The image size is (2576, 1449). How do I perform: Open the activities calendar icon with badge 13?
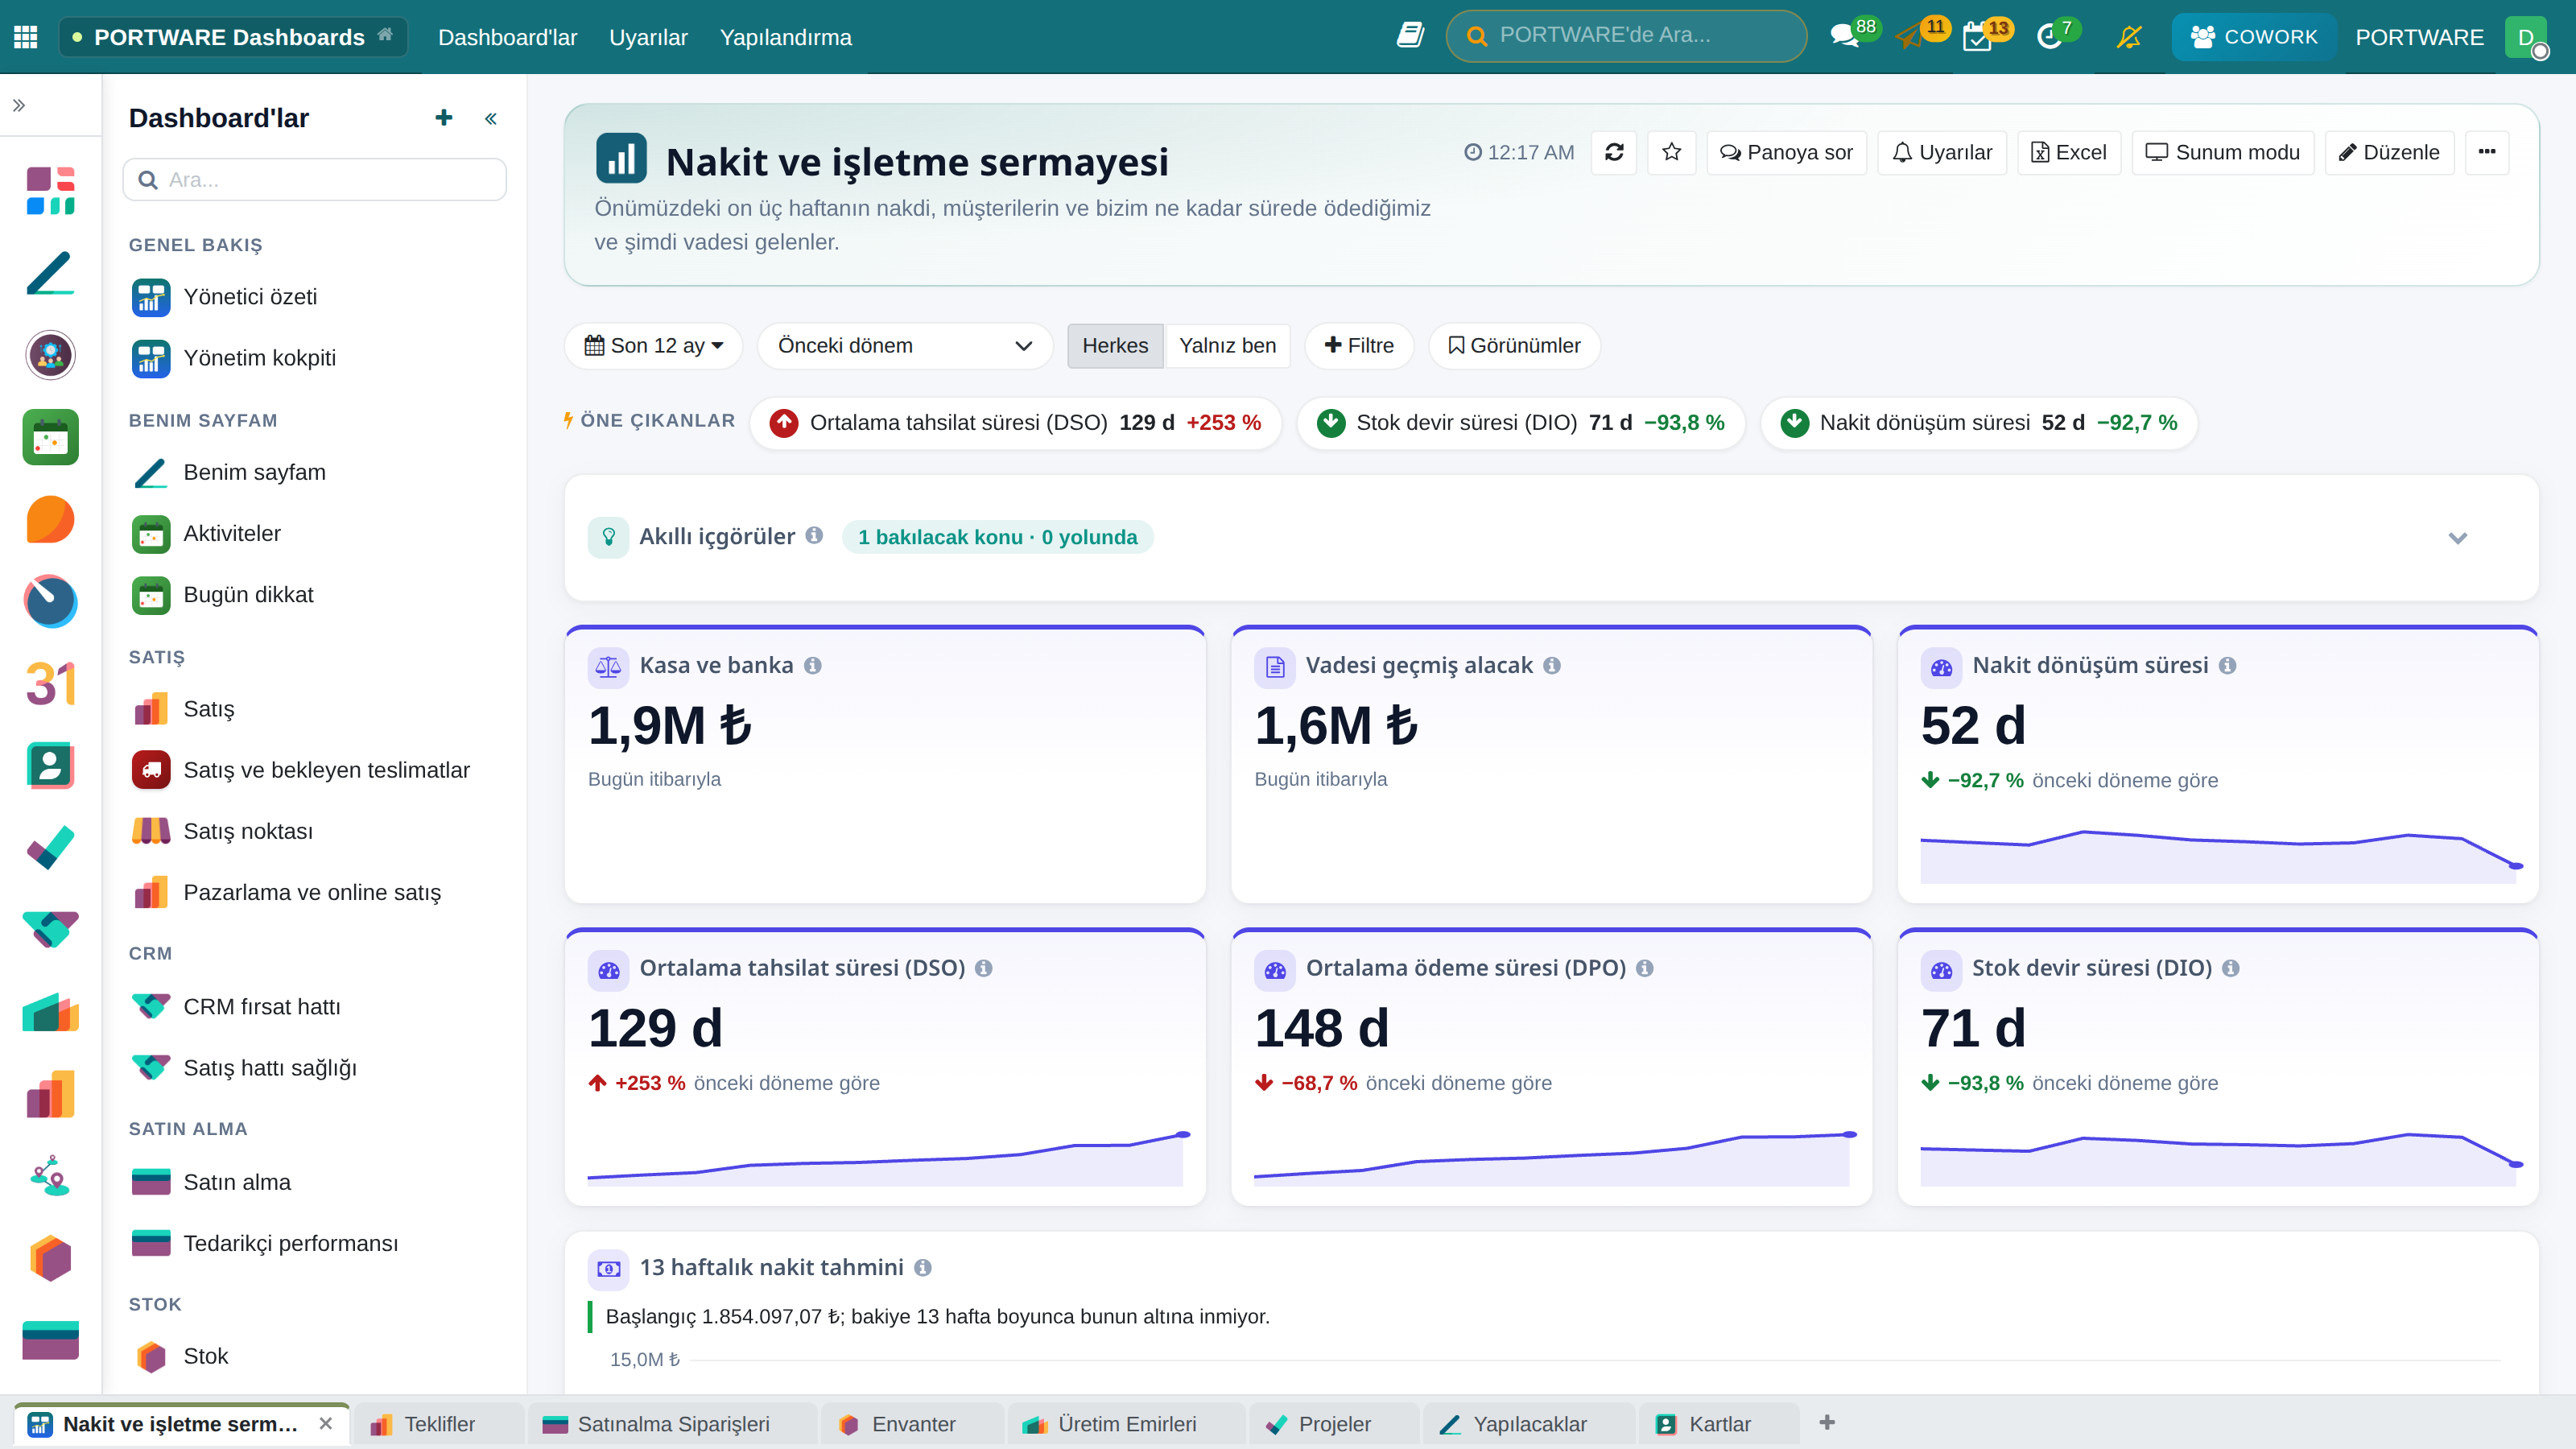pos(1978,37)
